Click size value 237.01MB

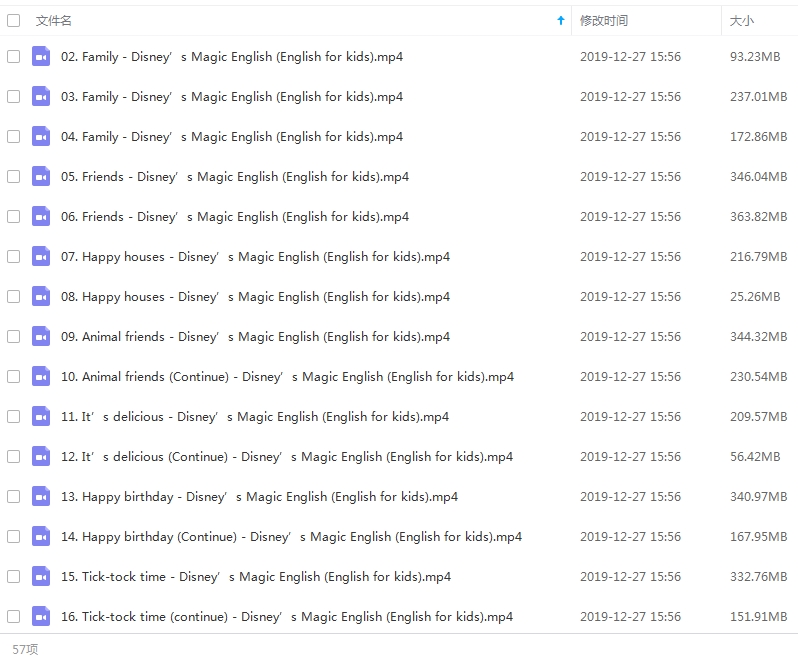click(758, 97)
